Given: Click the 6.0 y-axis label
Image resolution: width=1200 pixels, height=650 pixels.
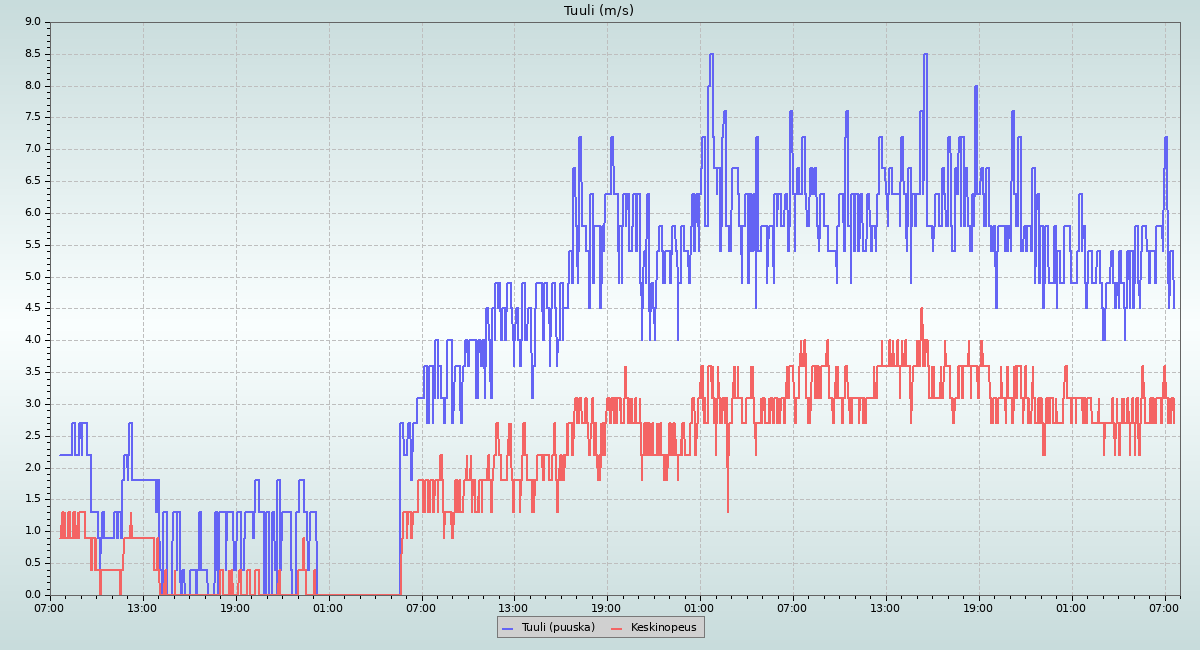Looking at the screenshot, I should [32, 213].
